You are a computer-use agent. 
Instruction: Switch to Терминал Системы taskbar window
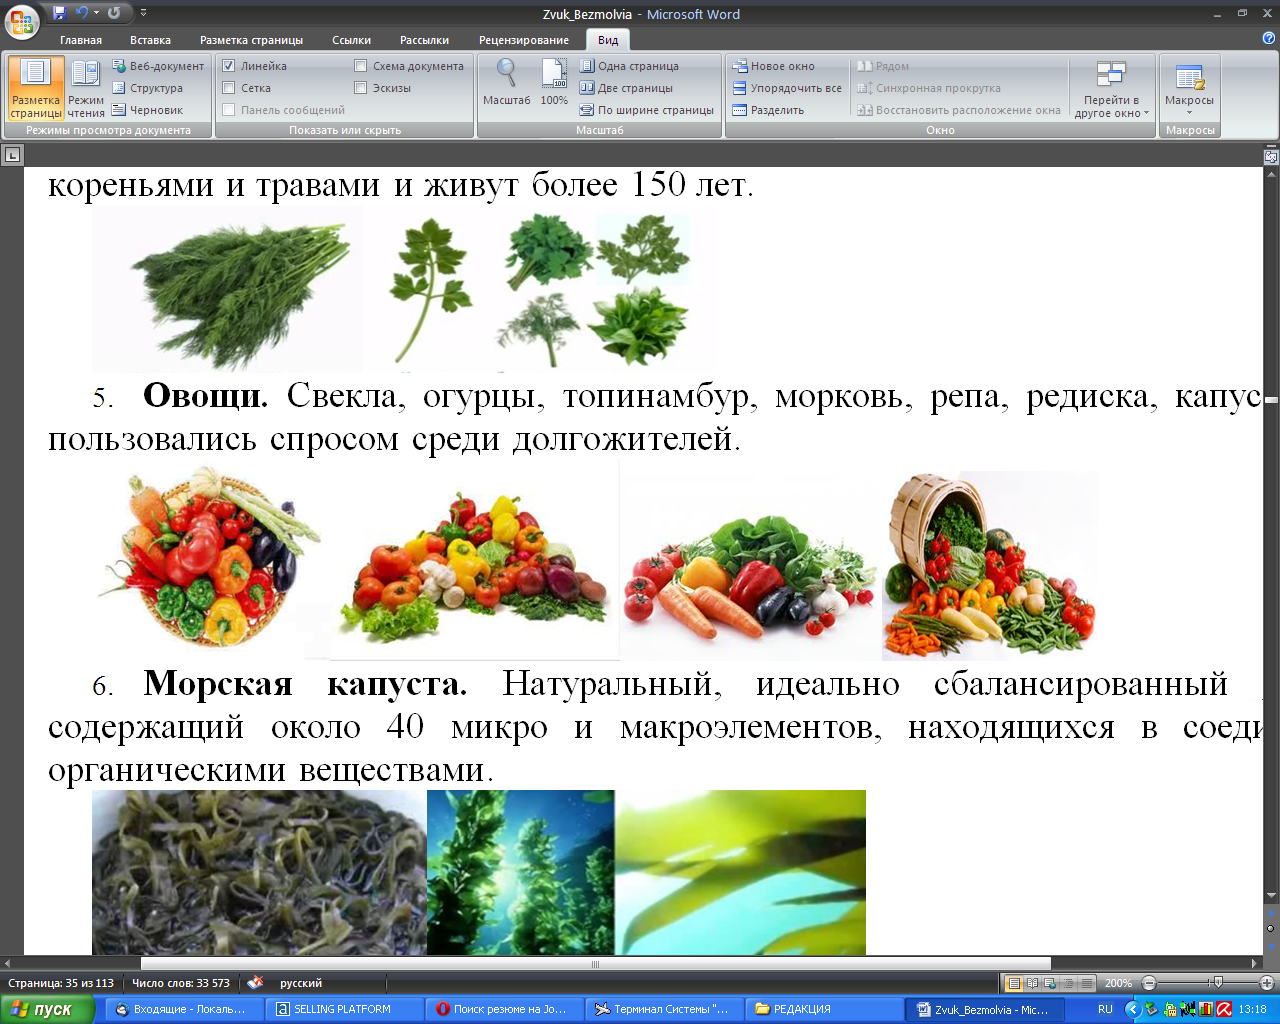(x=663, y=1009)
